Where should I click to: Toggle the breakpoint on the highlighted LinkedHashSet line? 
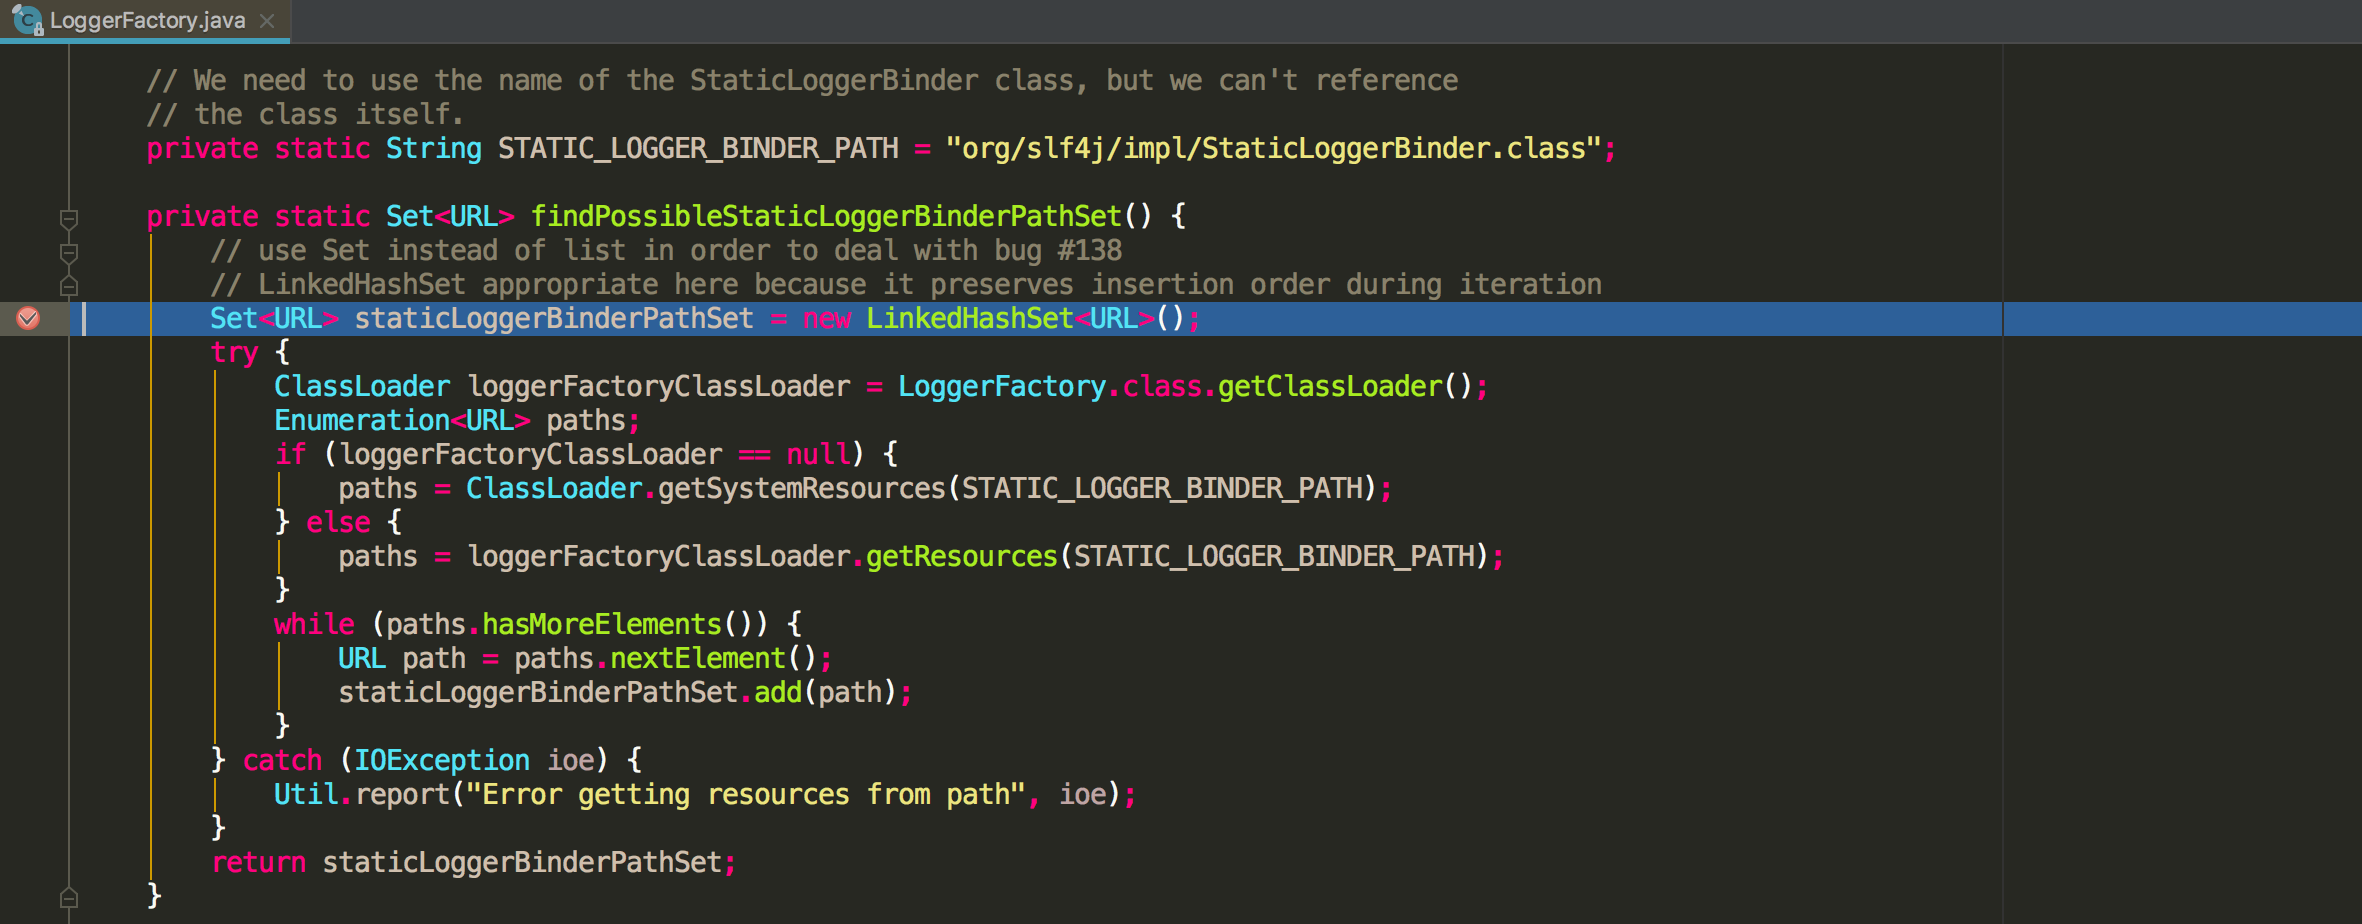click(x=29, y=318)
